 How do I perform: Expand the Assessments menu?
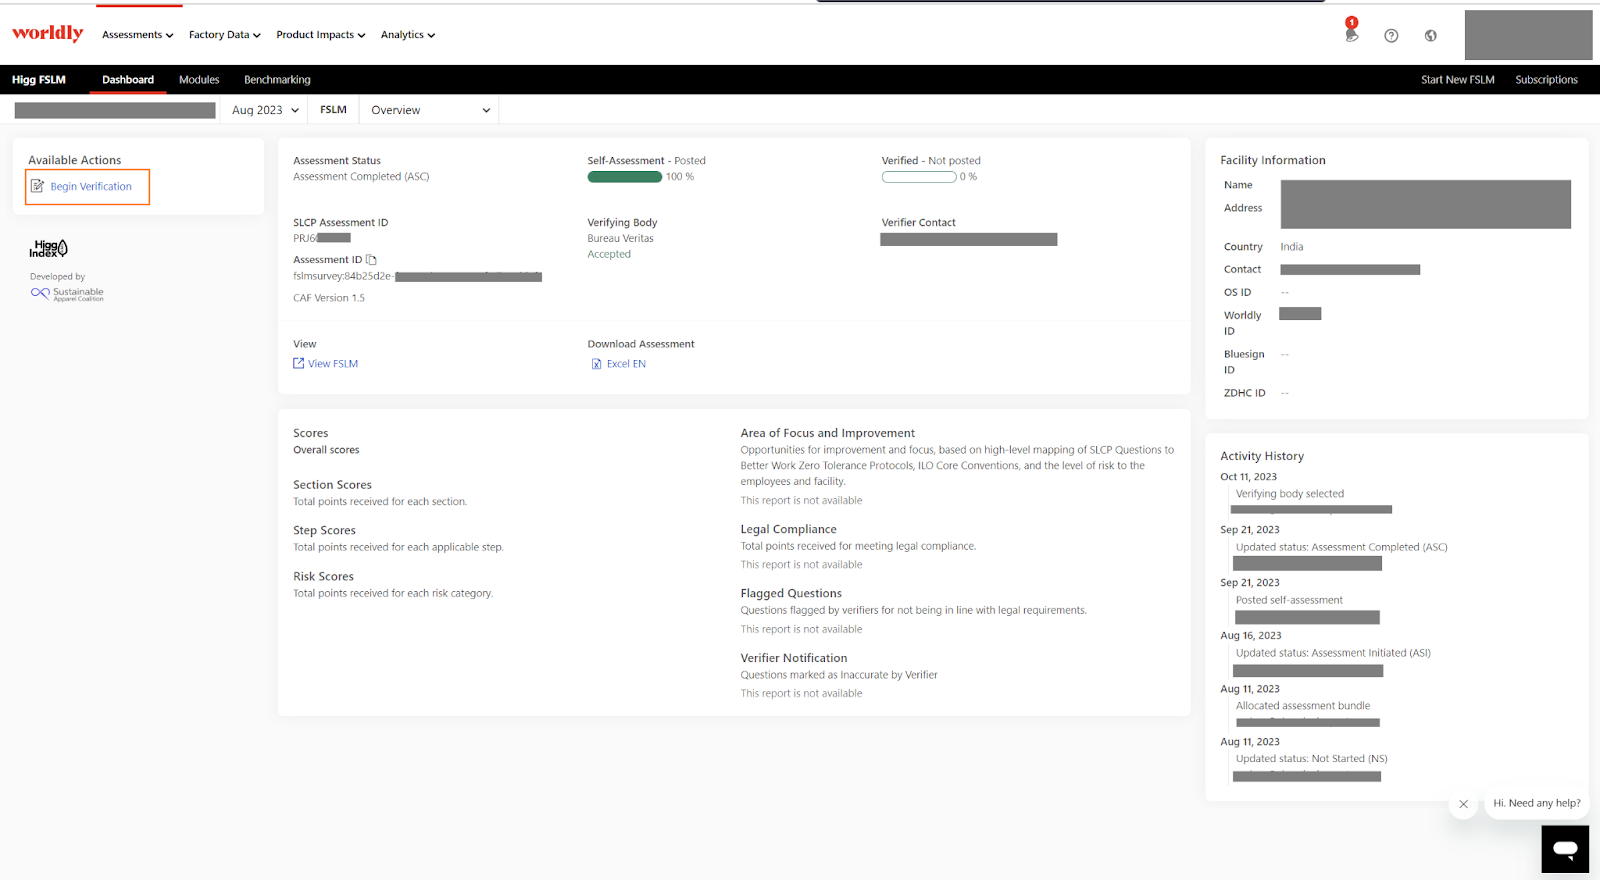[138, 35]
